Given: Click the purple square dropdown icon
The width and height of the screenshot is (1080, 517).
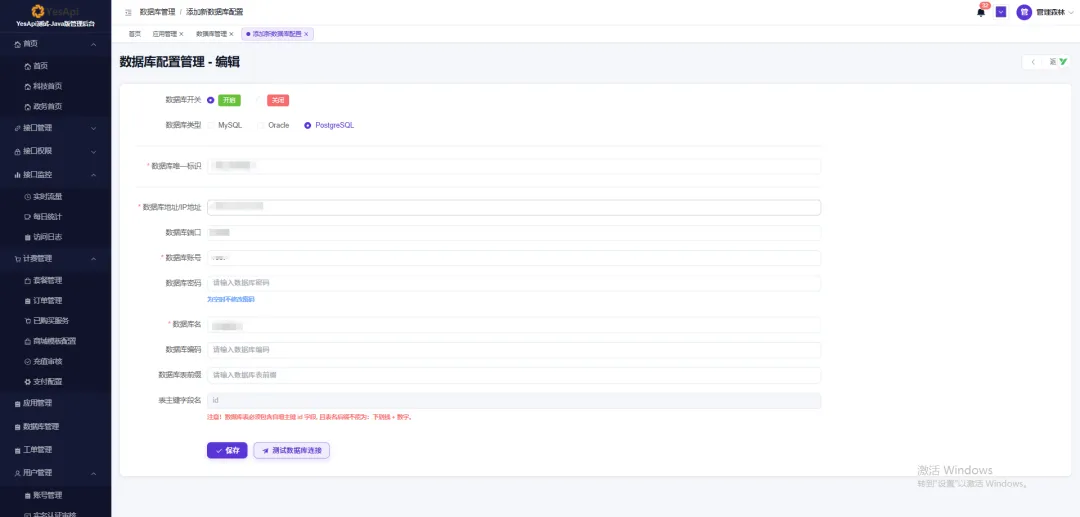Looking at the screenshot, I should (x=1001, y=12).
